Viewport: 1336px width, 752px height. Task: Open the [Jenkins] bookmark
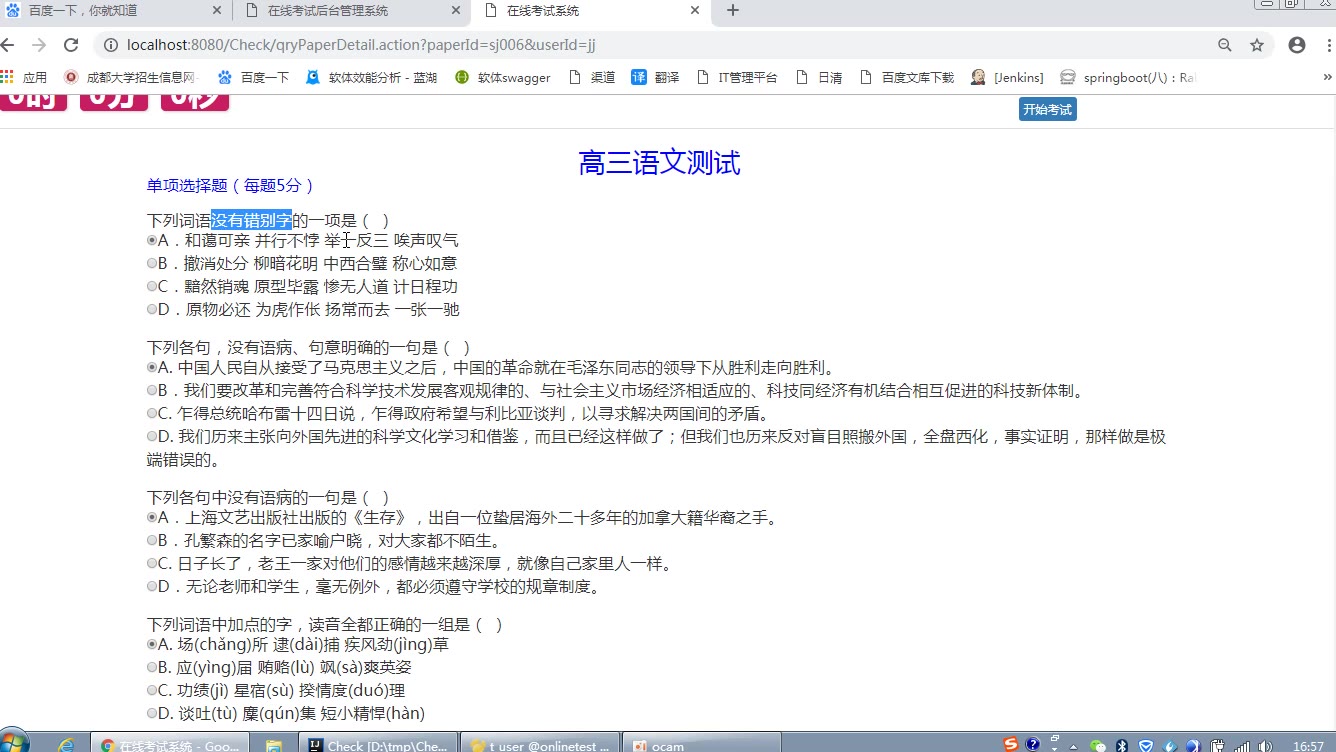1007,77
